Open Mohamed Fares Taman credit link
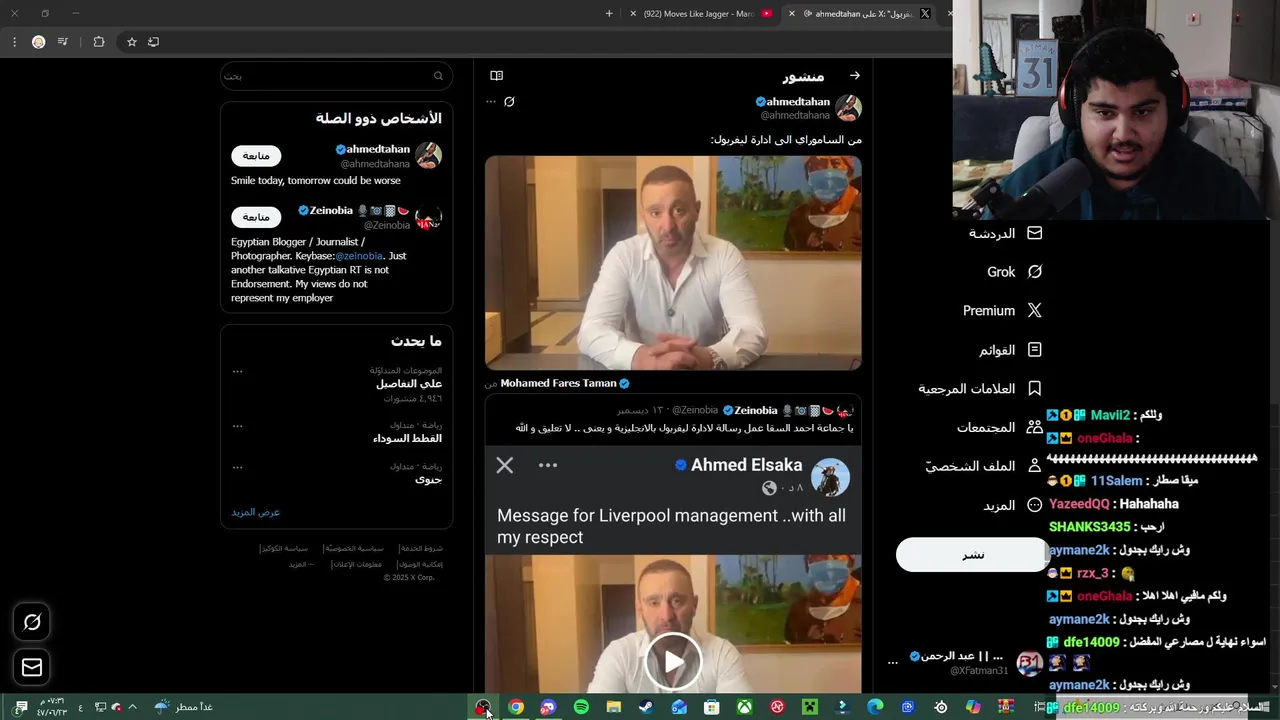This screenshot has height=720, width=1280. click(565, 383)
